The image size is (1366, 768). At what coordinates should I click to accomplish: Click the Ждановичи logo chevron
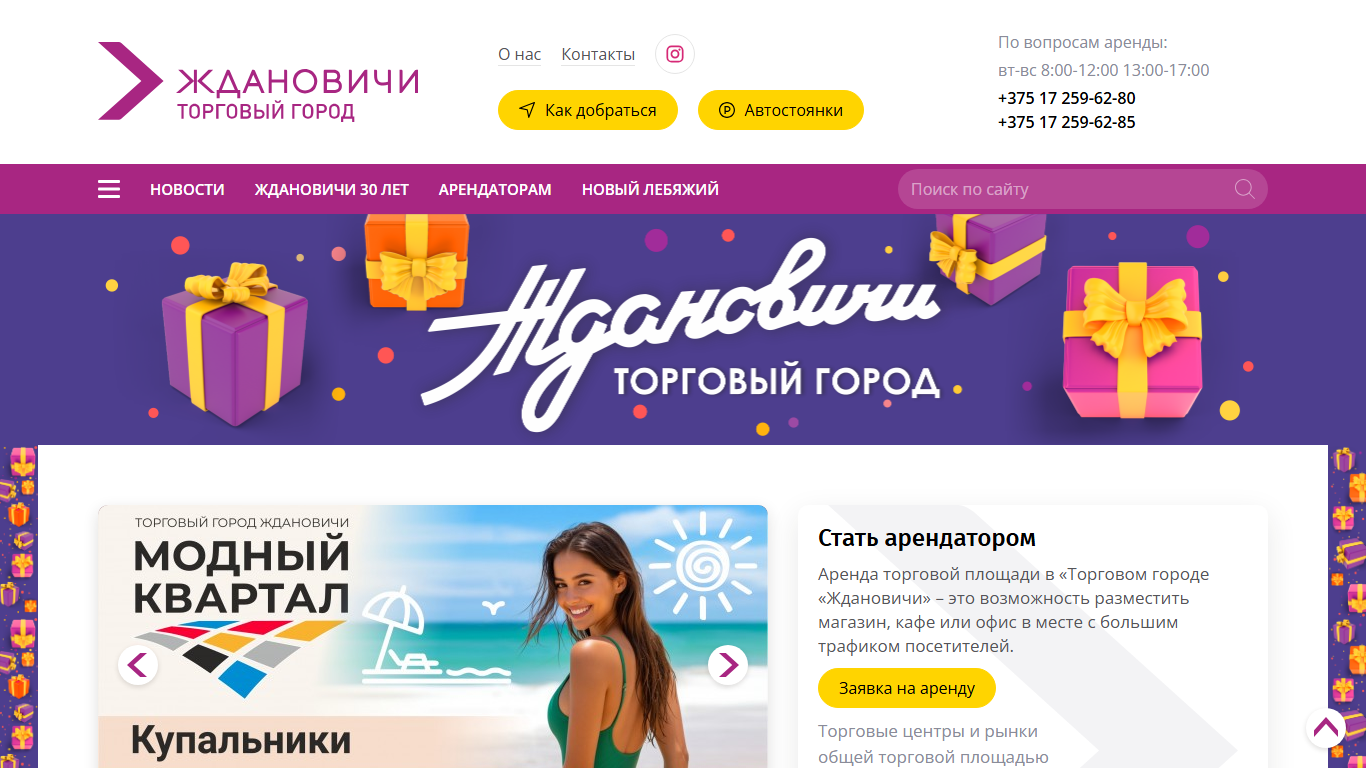[x=130, y=81]
